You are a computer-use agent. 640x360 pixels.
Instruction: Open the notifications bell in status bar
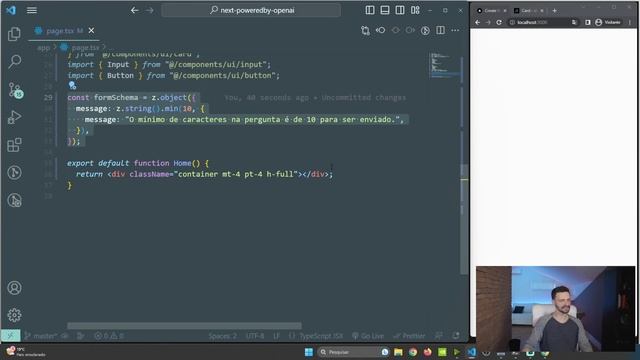coord(456,336)
